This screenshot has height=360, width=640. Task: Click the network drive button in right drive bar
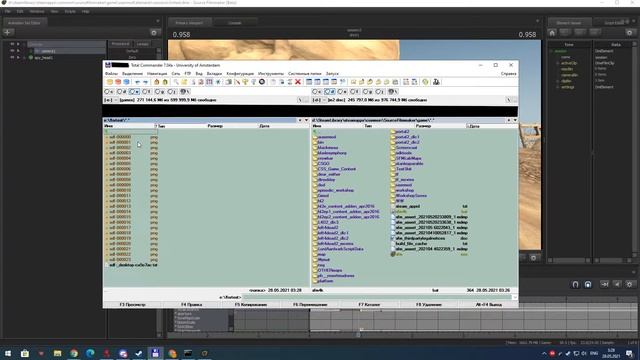click(393, 91)
